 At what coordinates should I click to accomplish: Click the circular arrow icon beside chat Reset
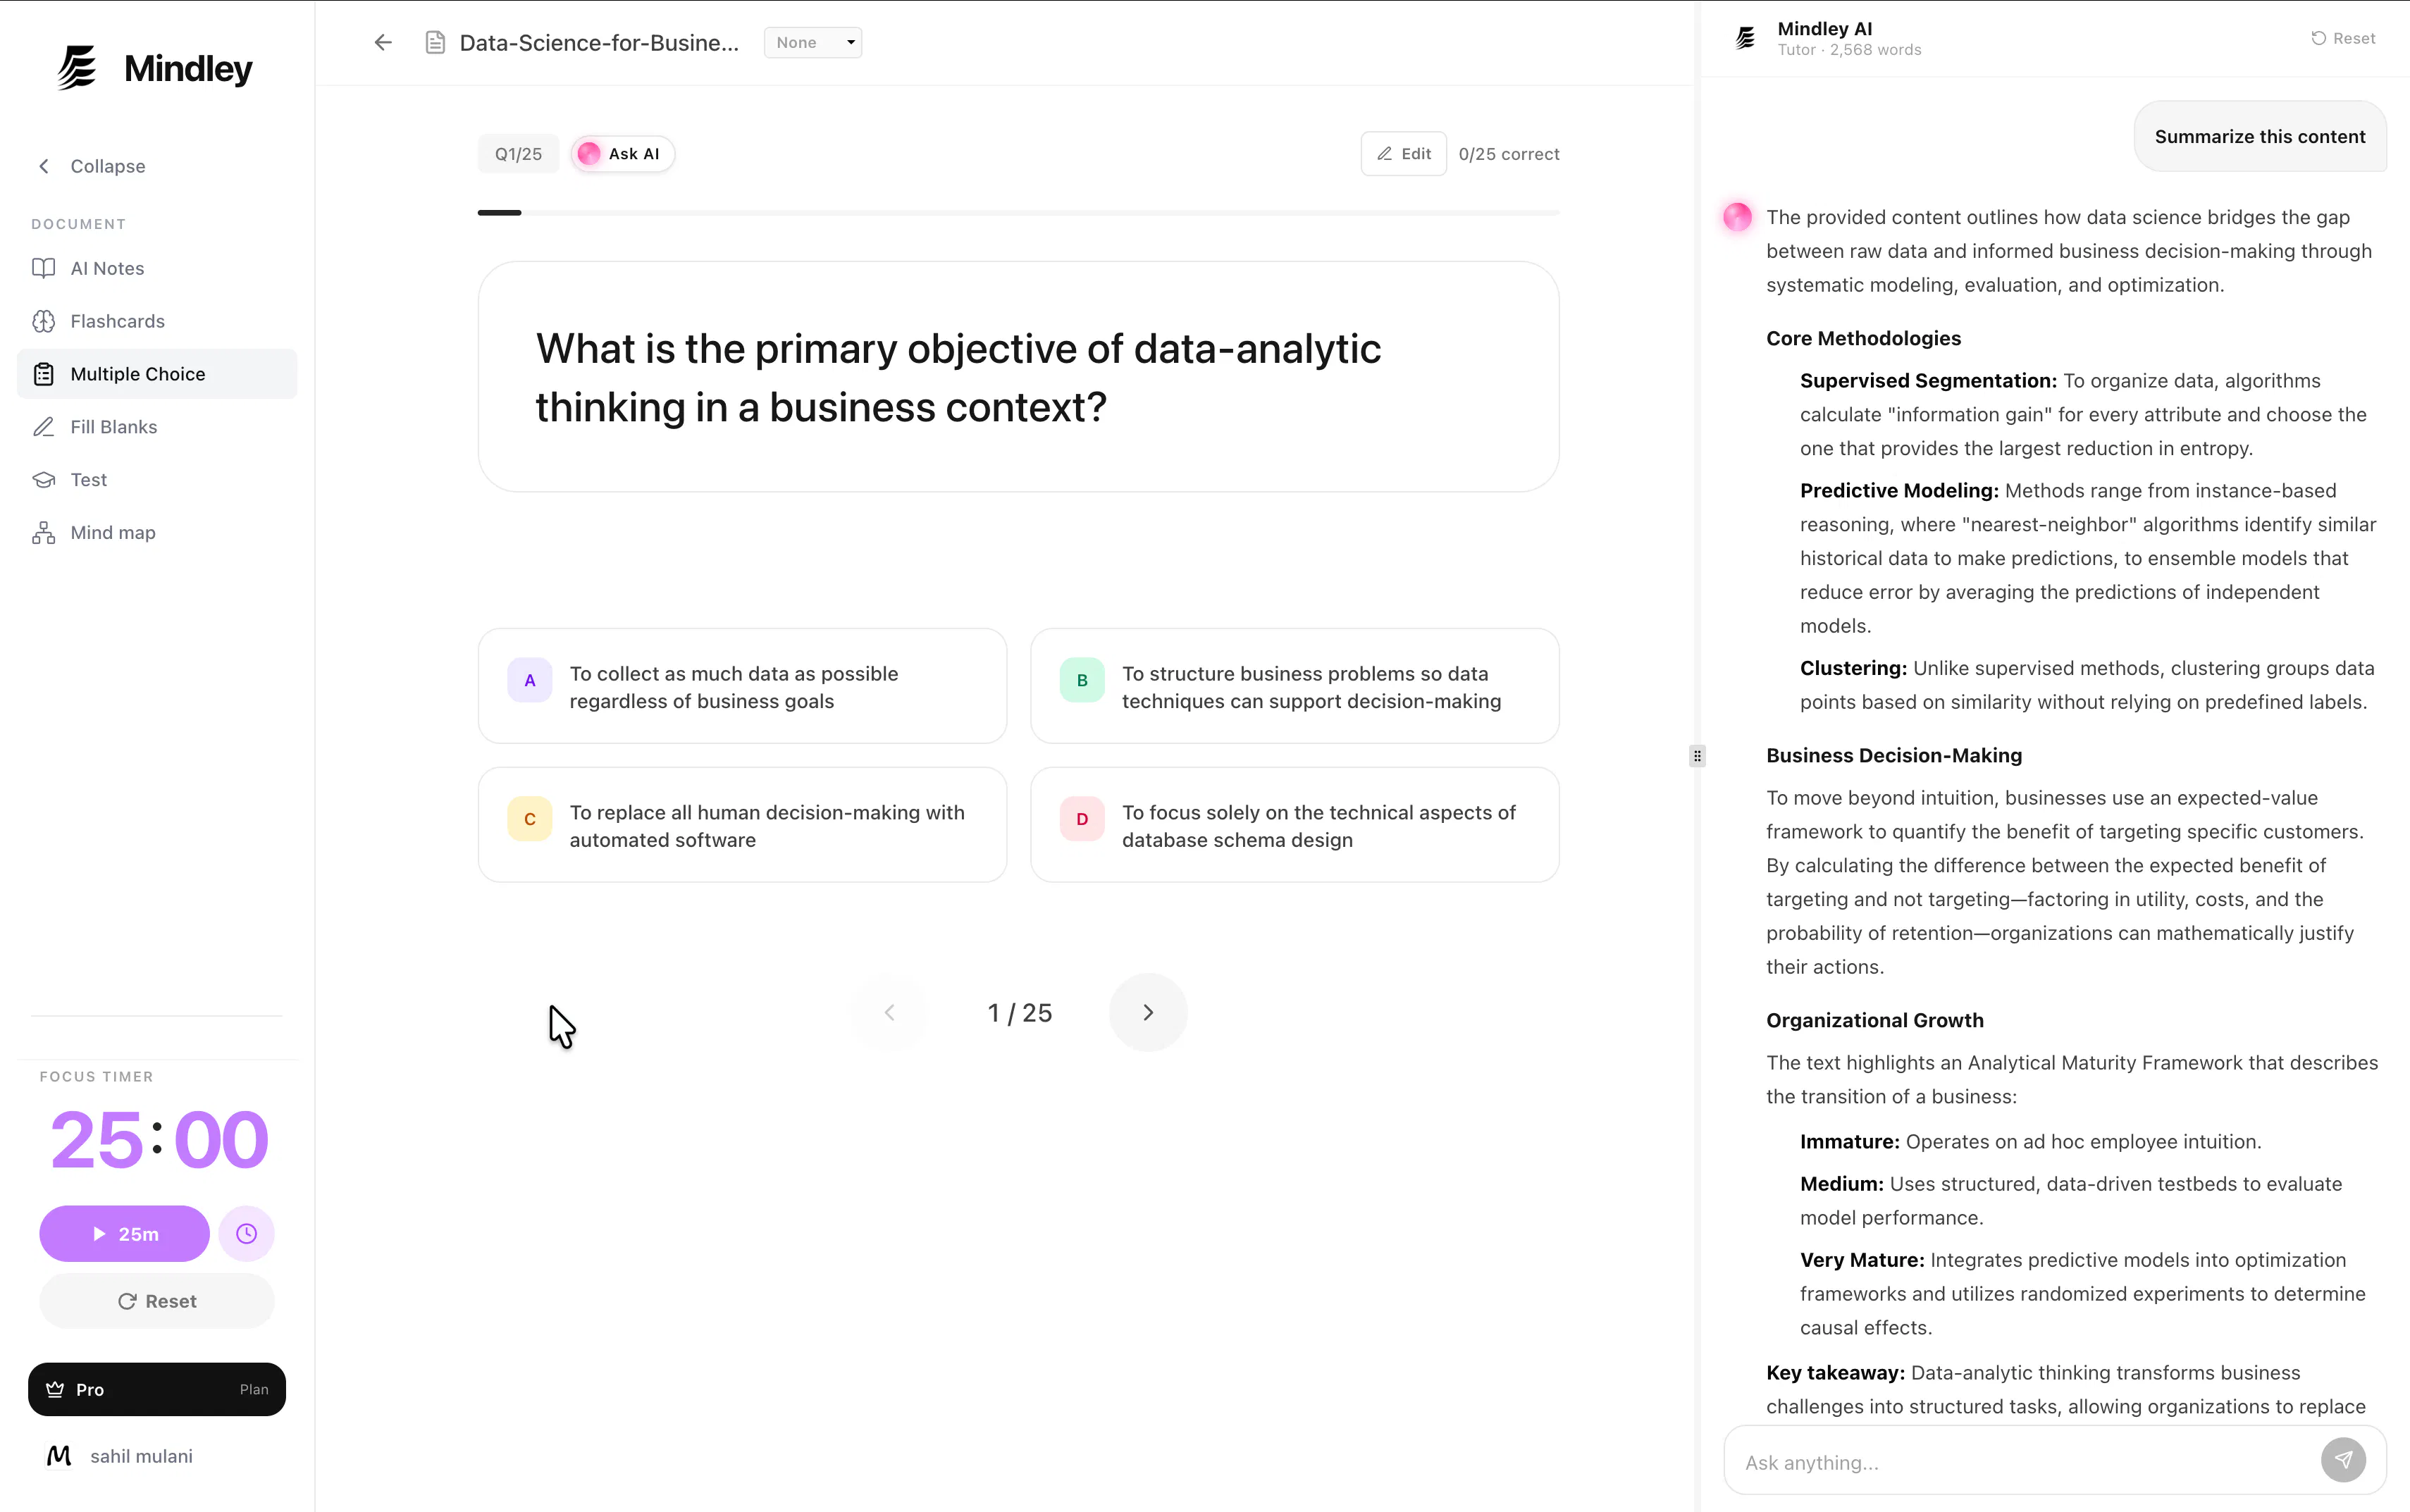coord(2318,38)
